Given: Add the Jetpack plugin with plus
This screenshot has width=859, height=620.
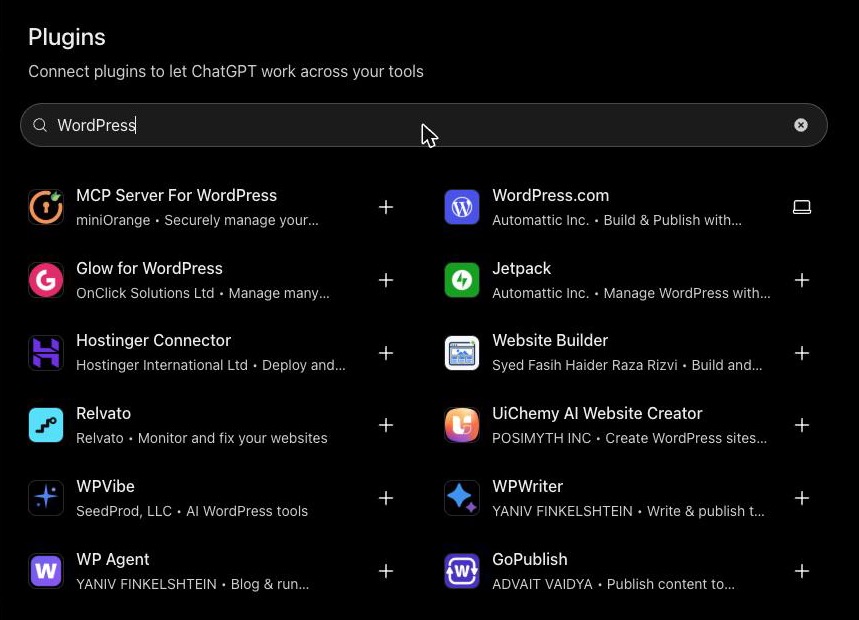Looking at the screenshot, I should click(801, 280).
